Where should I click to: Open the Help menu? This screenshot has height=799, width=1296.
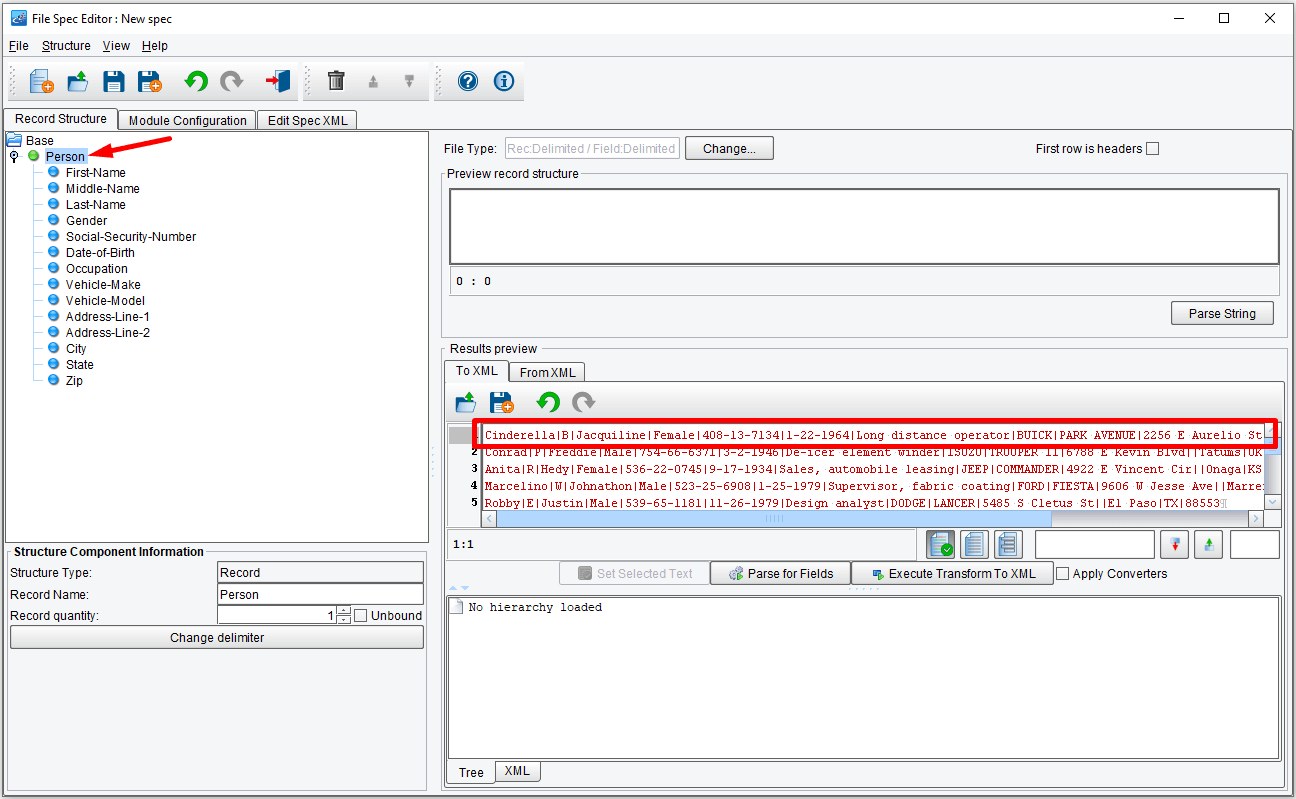click(155, 46)
